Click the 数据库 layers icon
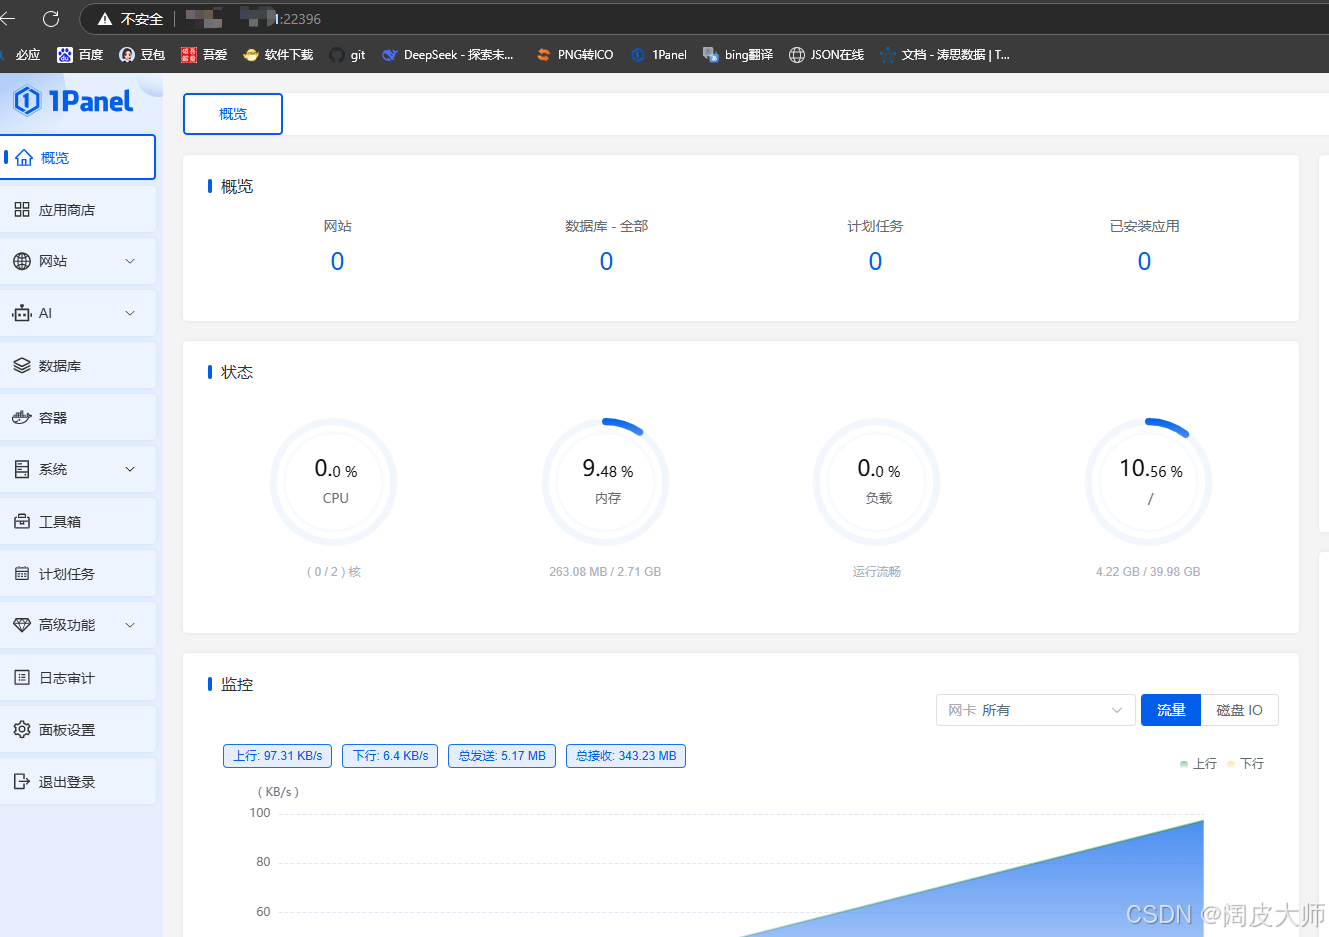Screen dimensions: 1329x937 (22, 366)
